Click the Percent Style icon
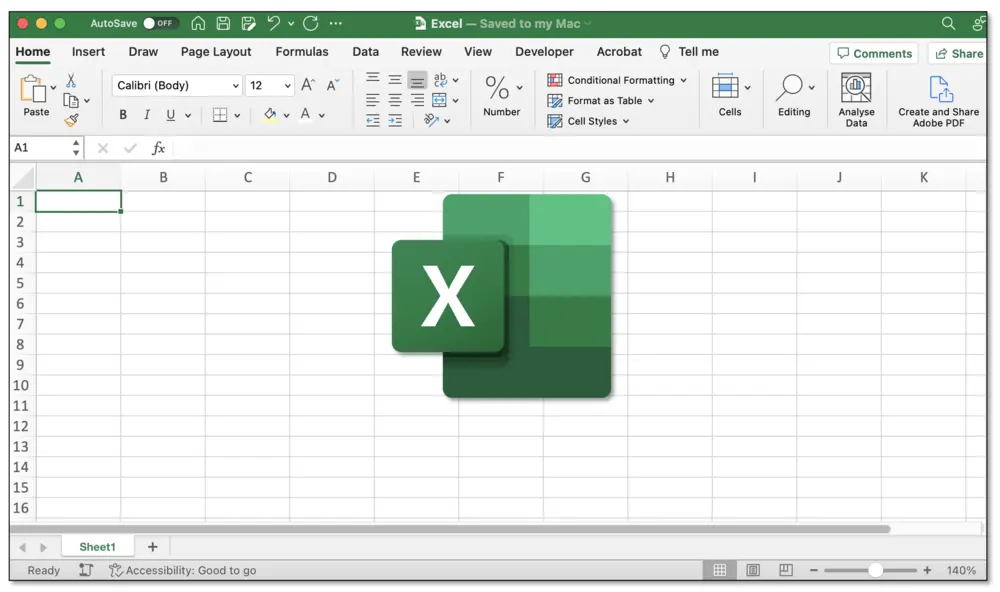 (x=496, y=88)
